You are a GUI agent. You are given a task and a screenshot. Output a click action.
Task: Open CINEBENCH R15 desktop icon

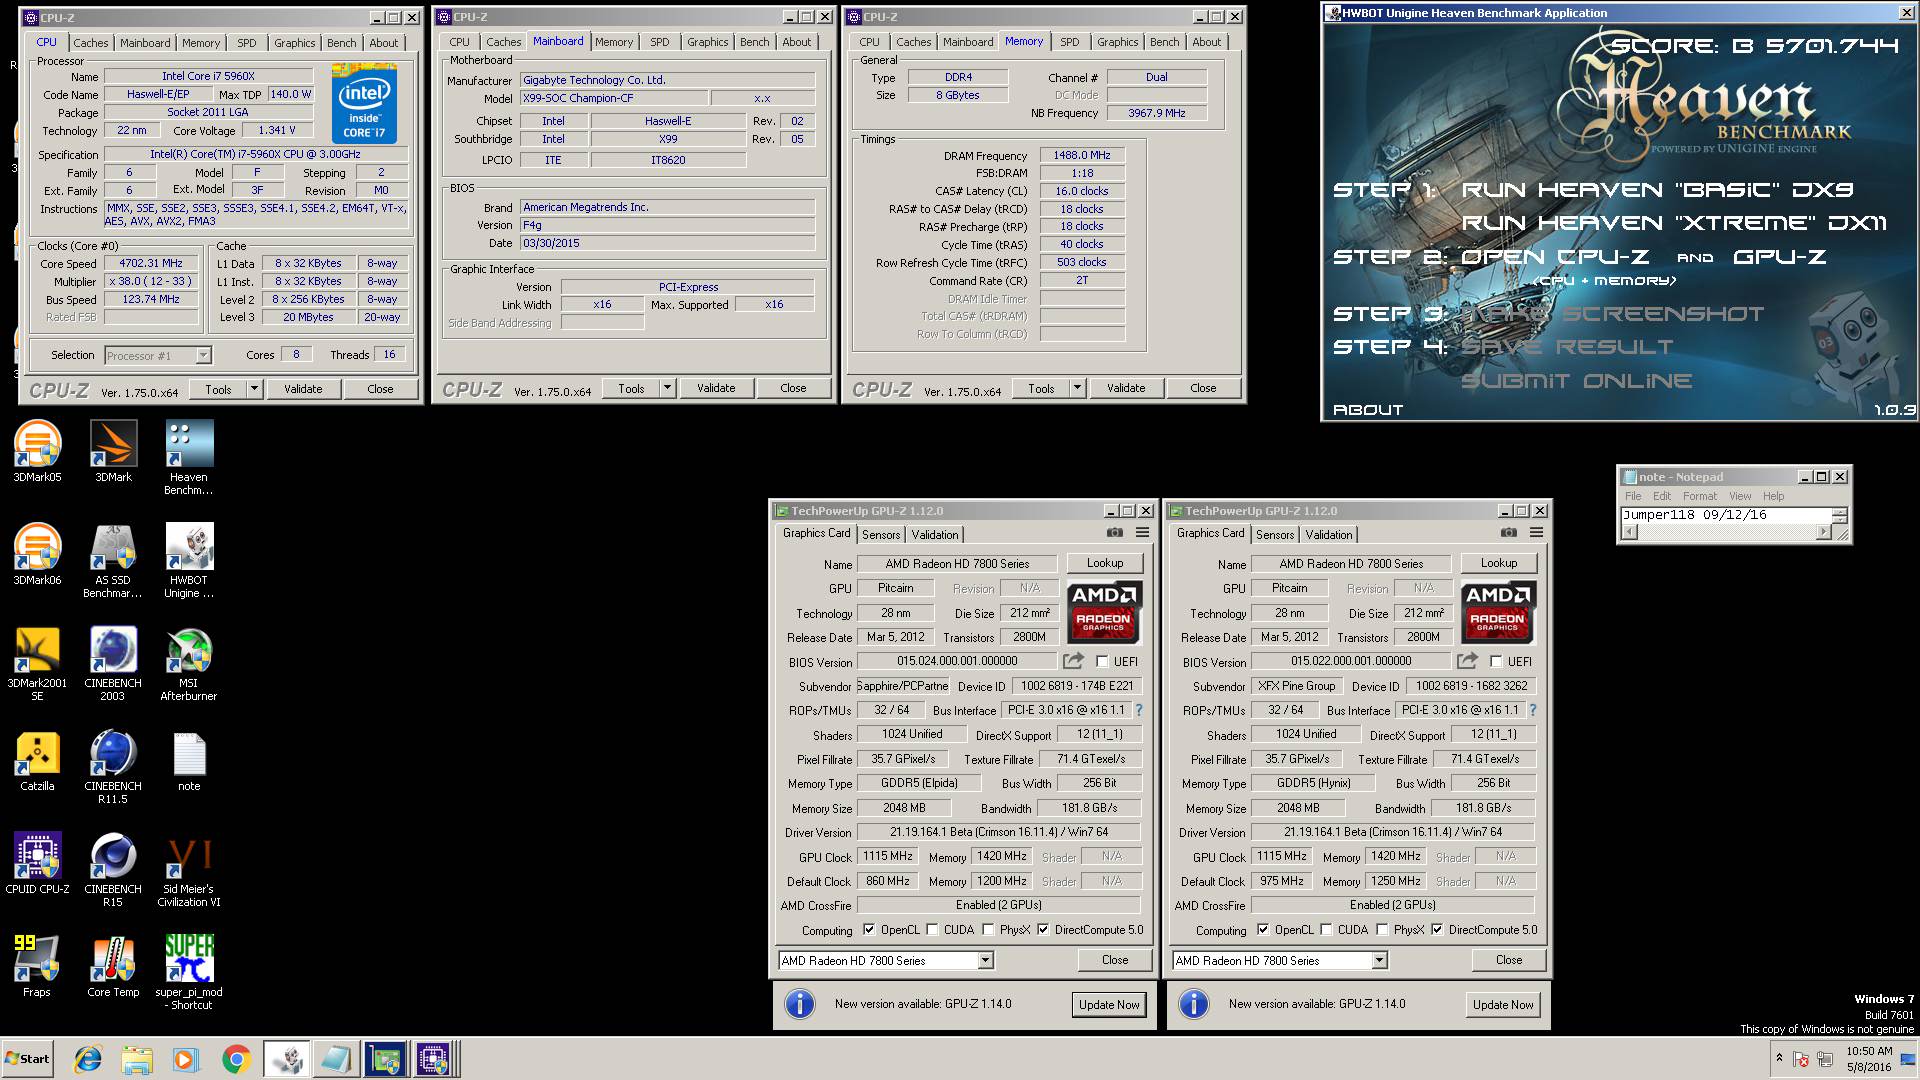pyautogui.click(x=113, y=870)
